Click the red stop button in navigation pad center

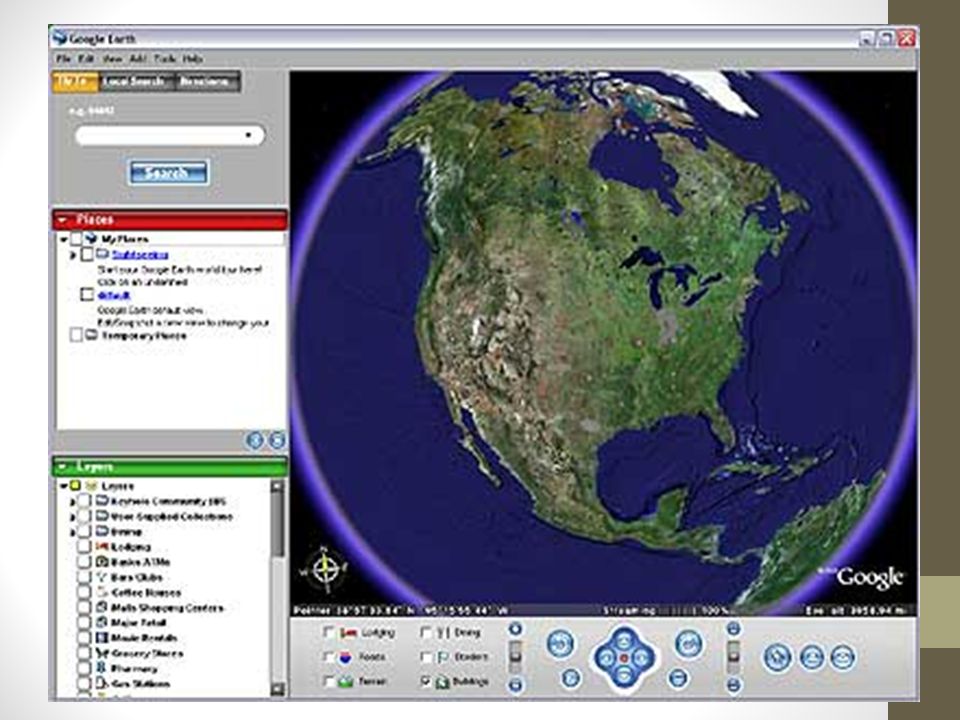[623, 658]
